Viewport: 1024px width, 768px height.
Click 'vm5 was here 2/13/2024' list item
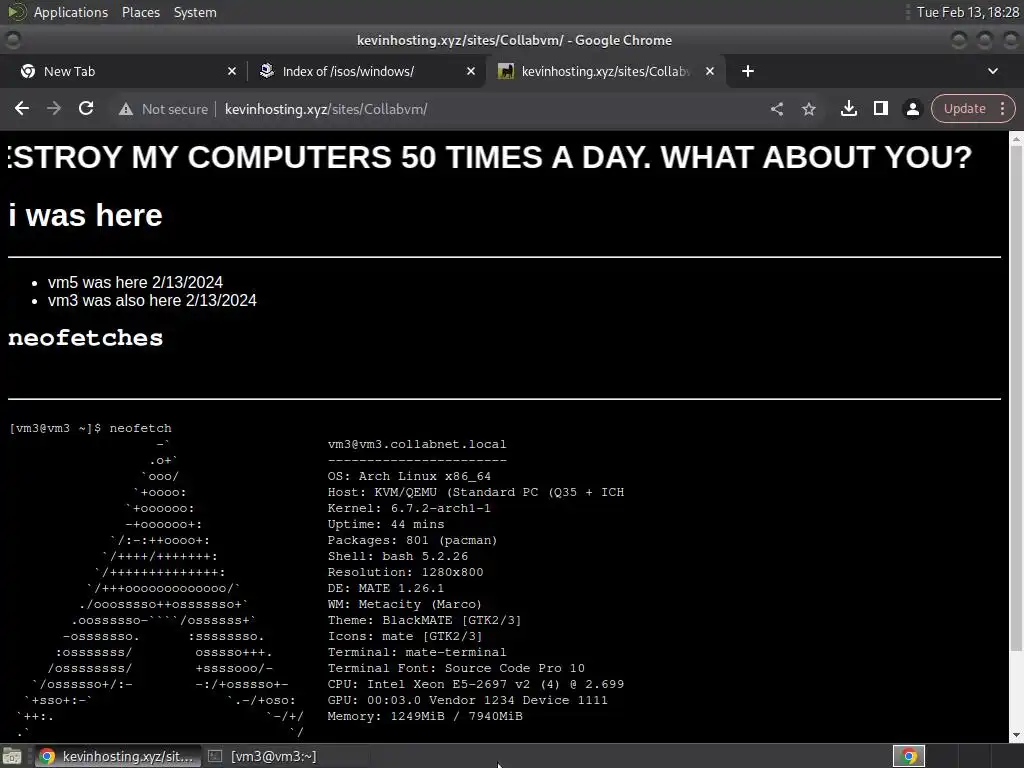(135, 282)
